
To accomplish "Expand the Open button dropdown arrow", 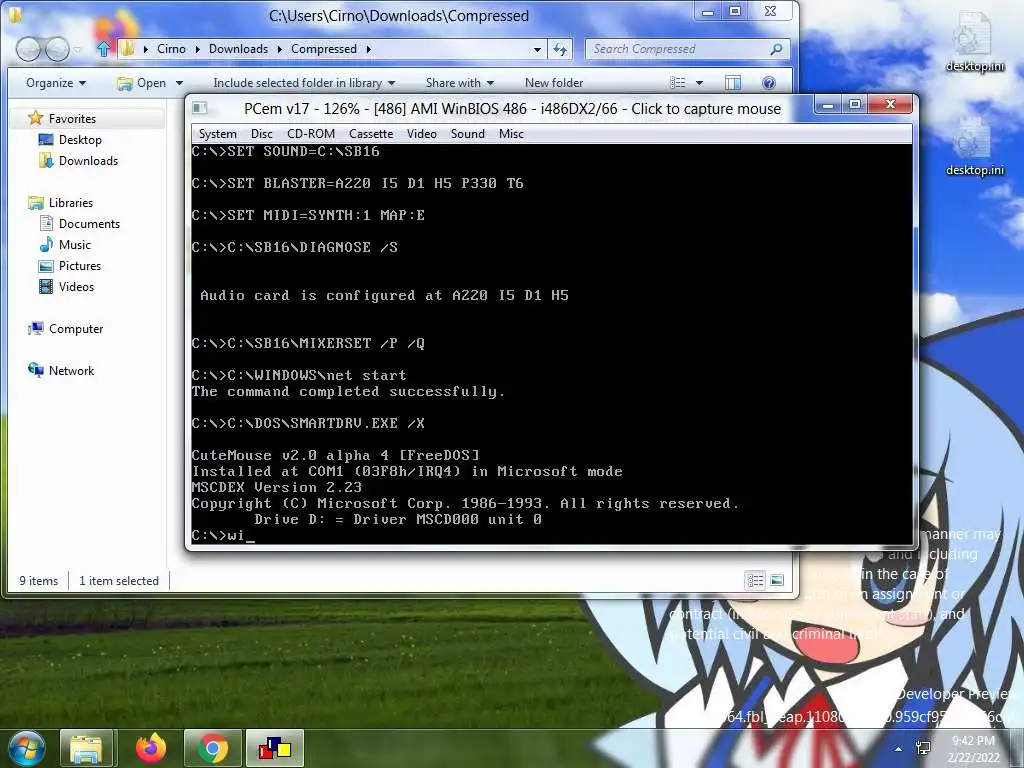I will tap(179, 83).
